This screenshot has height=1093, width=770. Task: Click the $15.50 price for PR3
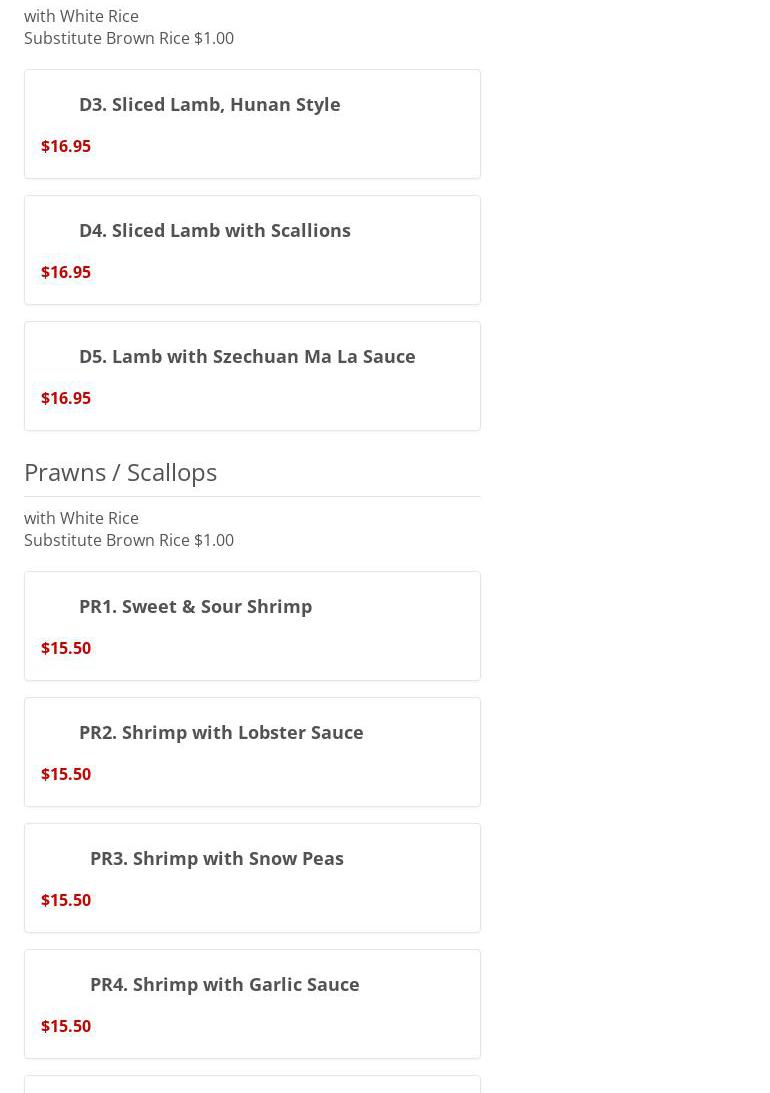(66, 900)
